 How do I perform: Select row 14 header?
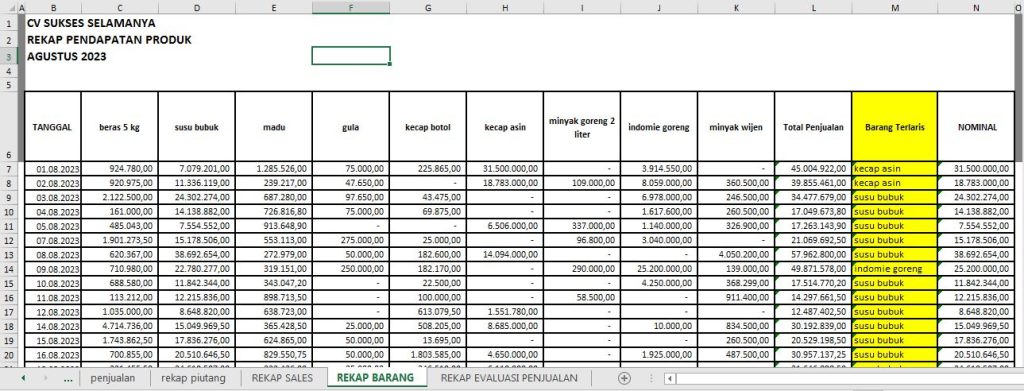tap(8, 268)
